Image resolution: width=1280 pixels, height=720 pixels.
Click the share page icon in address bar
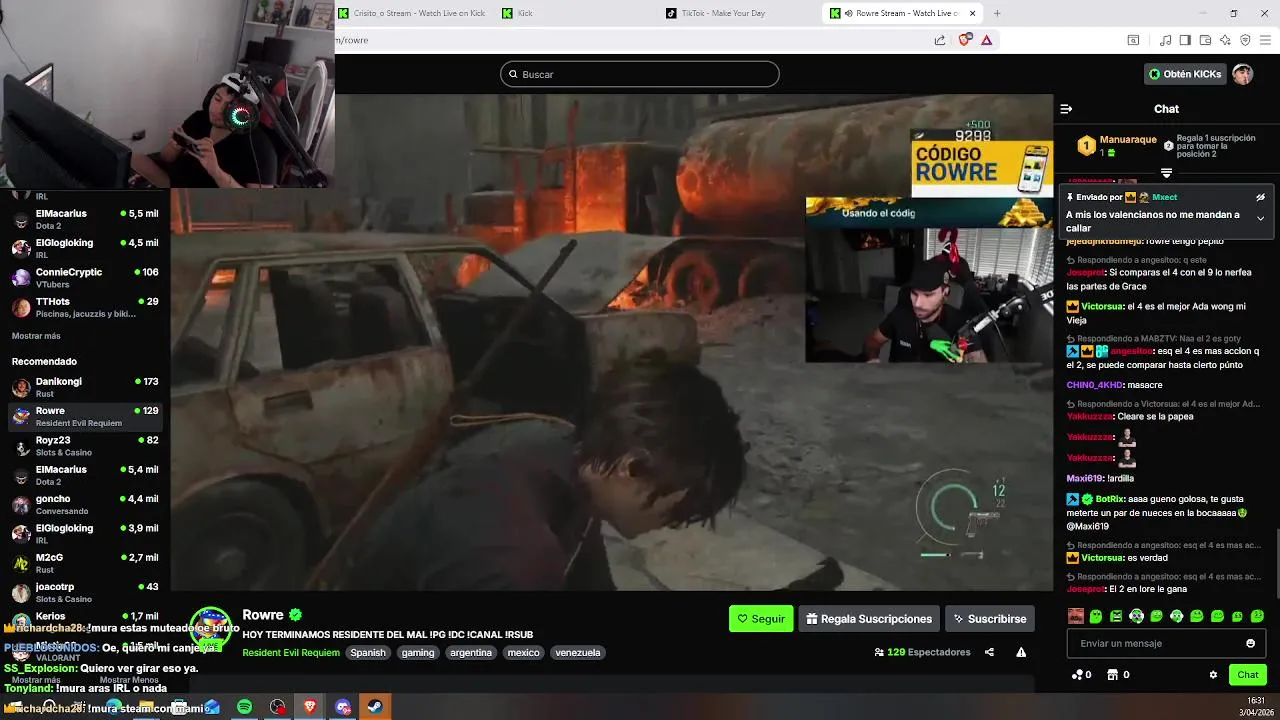tap(940, 40)
